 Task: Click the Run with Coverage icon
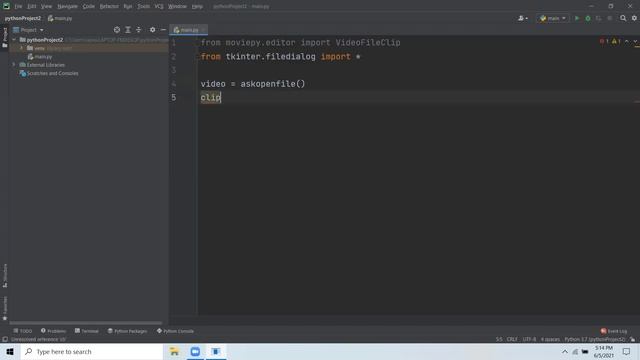tap(598, 18)
